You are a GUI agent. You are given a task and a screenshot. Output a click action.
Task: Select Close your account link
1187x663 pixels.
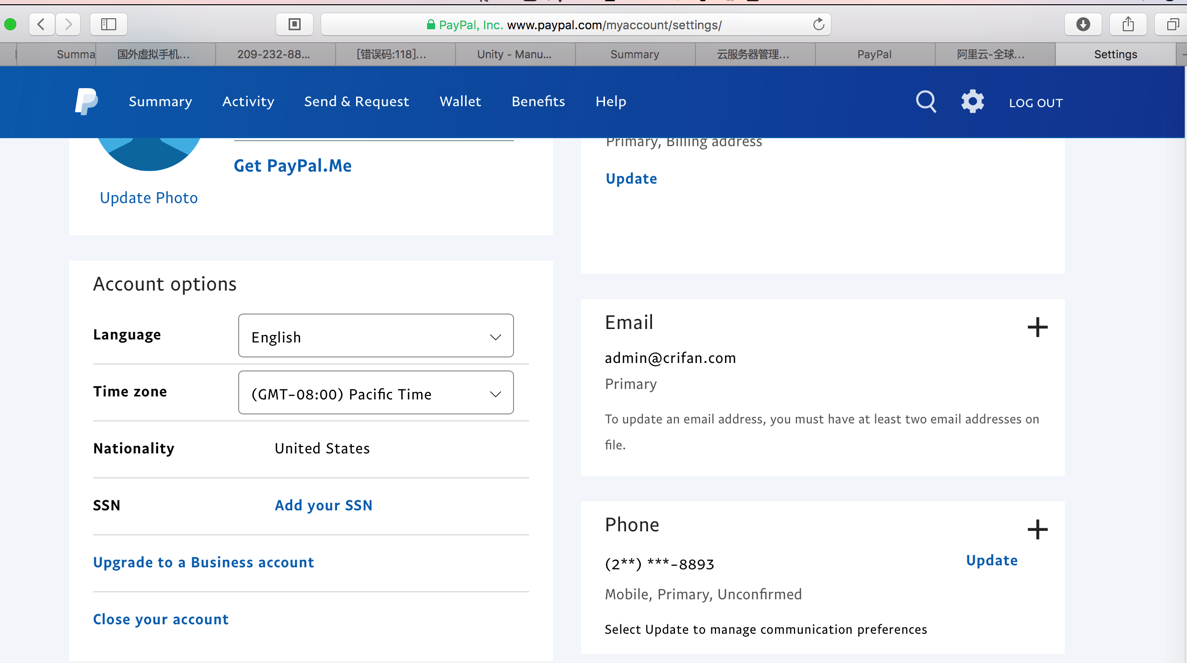click(161, 619)
